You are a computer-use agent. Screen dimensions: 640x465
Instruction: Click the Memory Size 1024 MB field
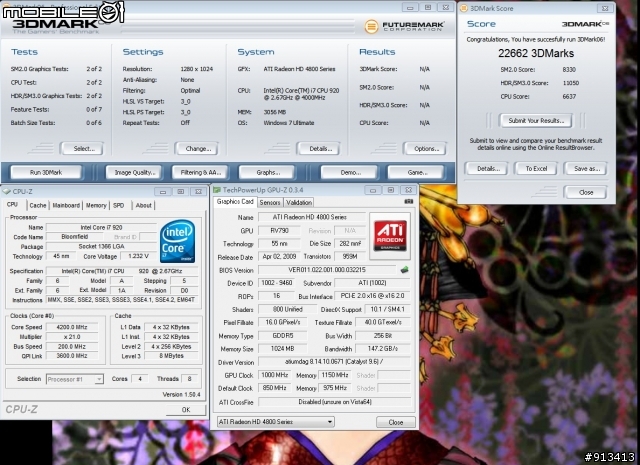[x=282, y=349]
